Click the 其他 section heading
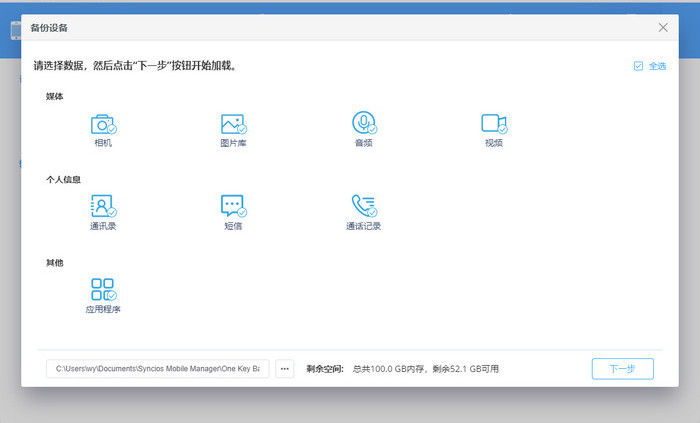Viewport: 700px width, 423px height. (x=54, y=263)
